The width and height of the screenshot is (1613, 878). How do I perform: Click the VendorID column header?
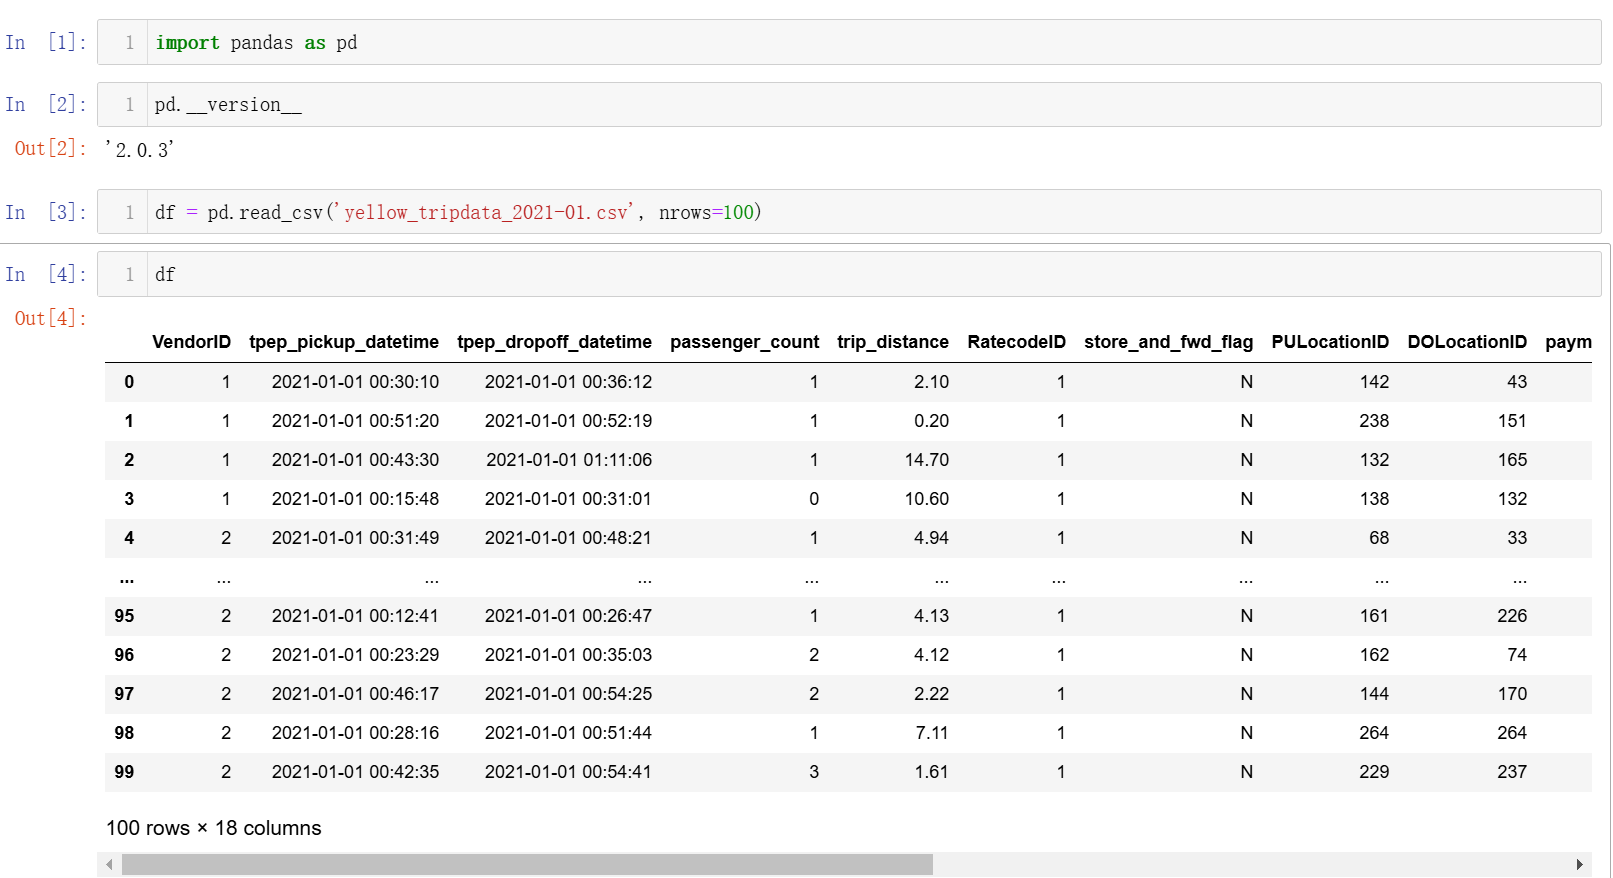pos(191,342)
